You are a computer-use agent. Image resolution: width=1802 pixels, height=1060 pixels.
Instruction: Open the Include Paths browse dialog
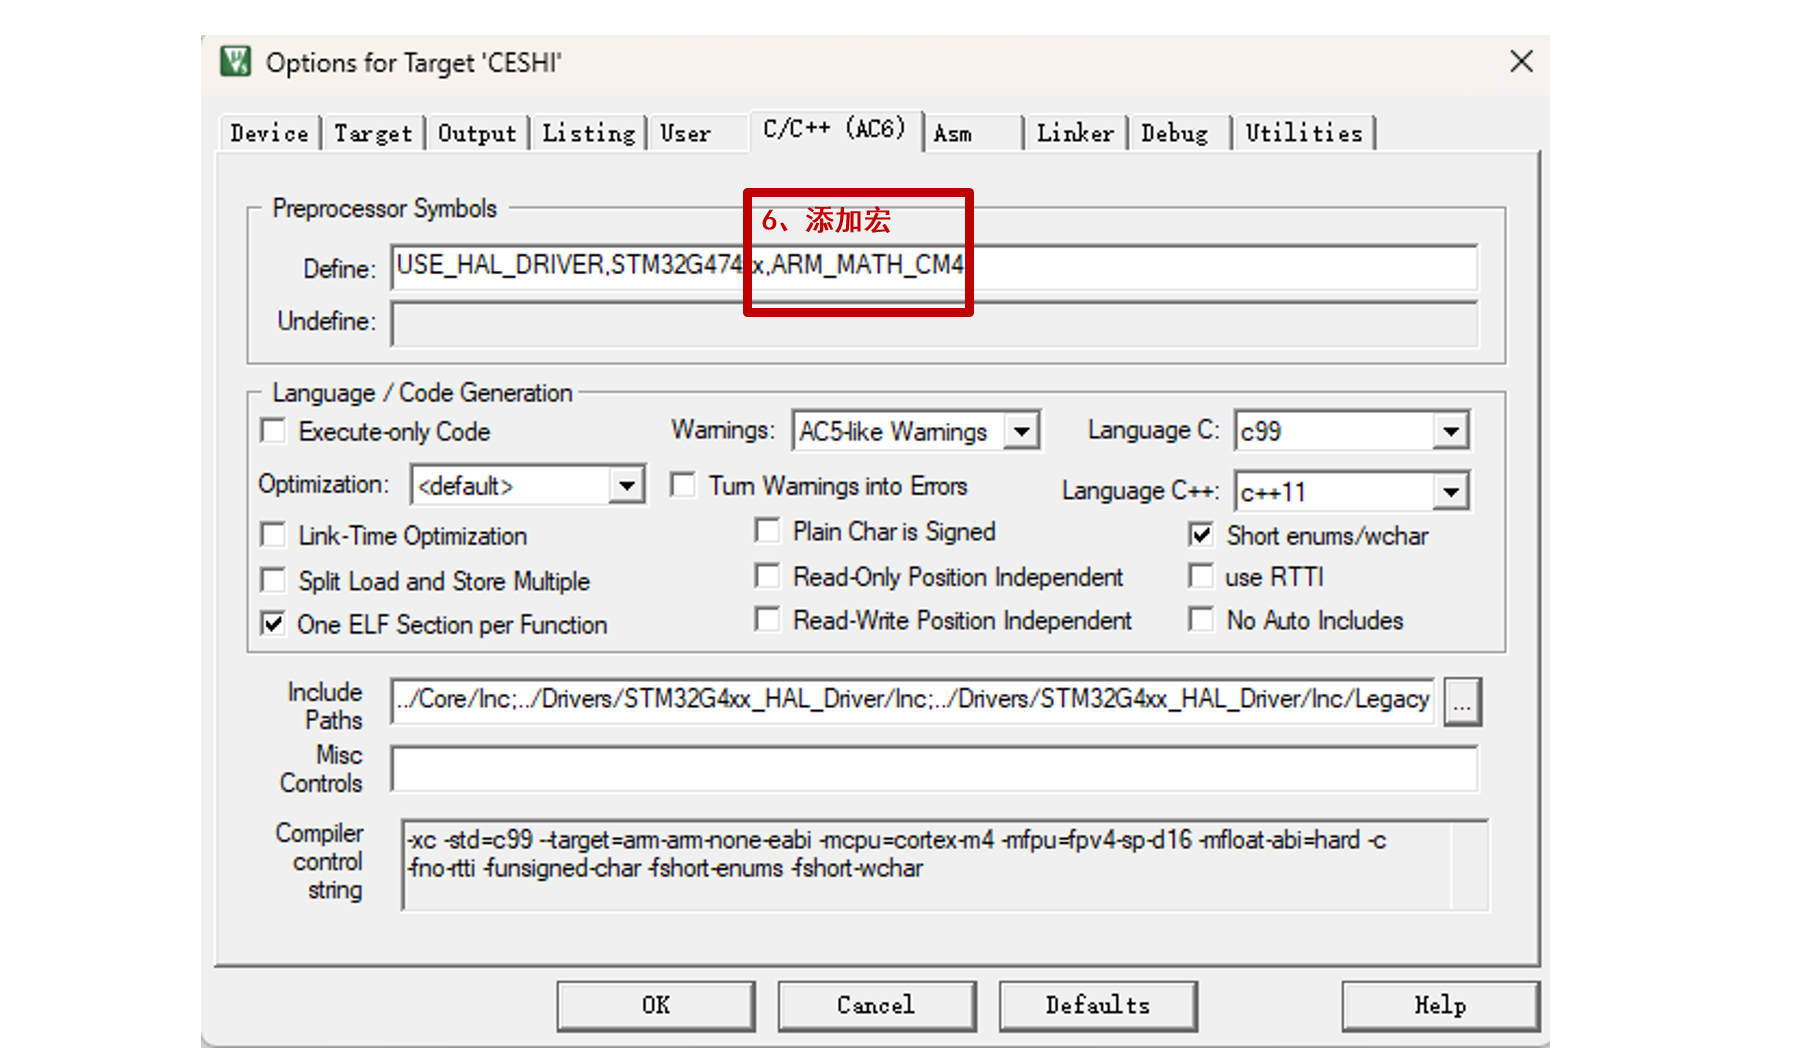(1463, 701)
